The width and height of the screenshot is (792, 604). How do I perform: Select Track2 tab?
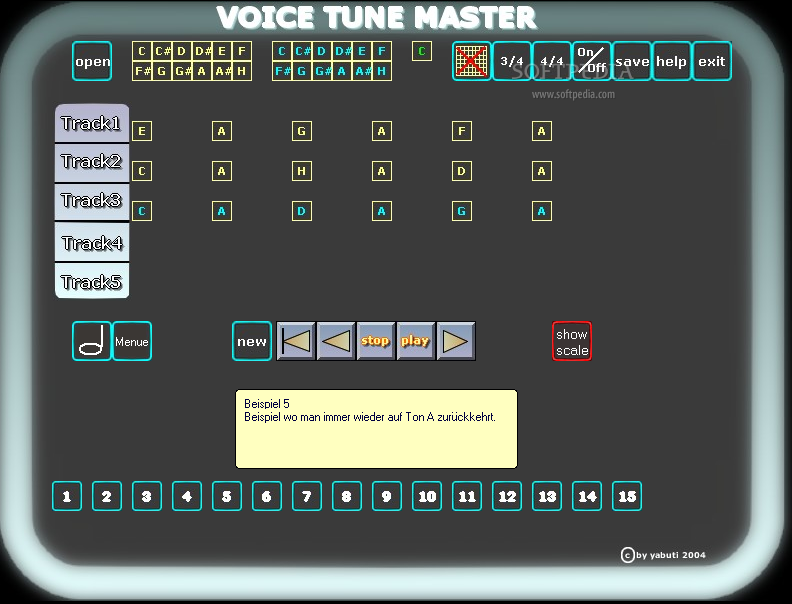(92, 162)
